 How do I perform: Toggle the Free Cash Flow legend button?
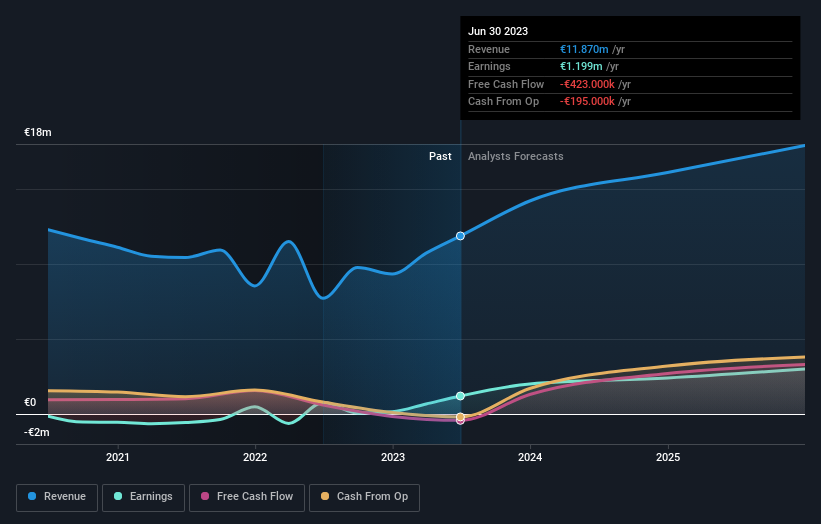(x=247, y=497)
